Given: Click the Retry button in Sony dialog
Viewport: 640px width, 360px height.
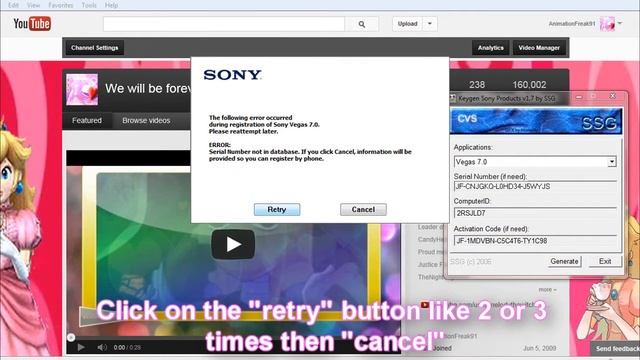Looking at the screenshot, I should click(277, 209).
